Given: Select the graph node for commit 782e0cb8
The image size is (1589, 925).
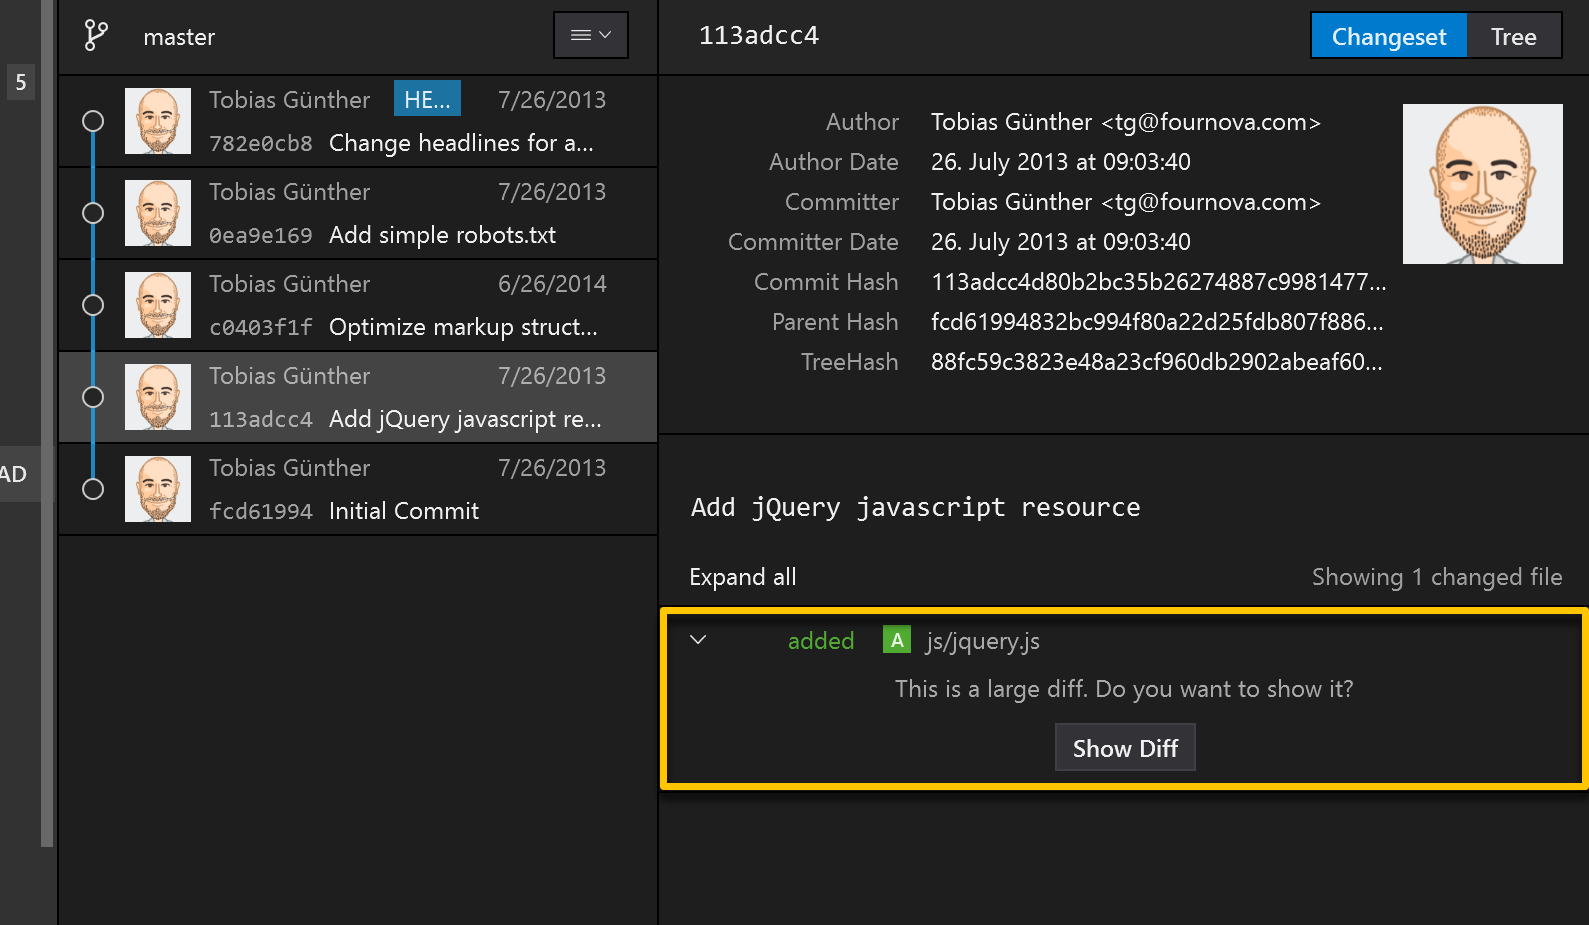Looking at the screenshot, I should (93, 121).
